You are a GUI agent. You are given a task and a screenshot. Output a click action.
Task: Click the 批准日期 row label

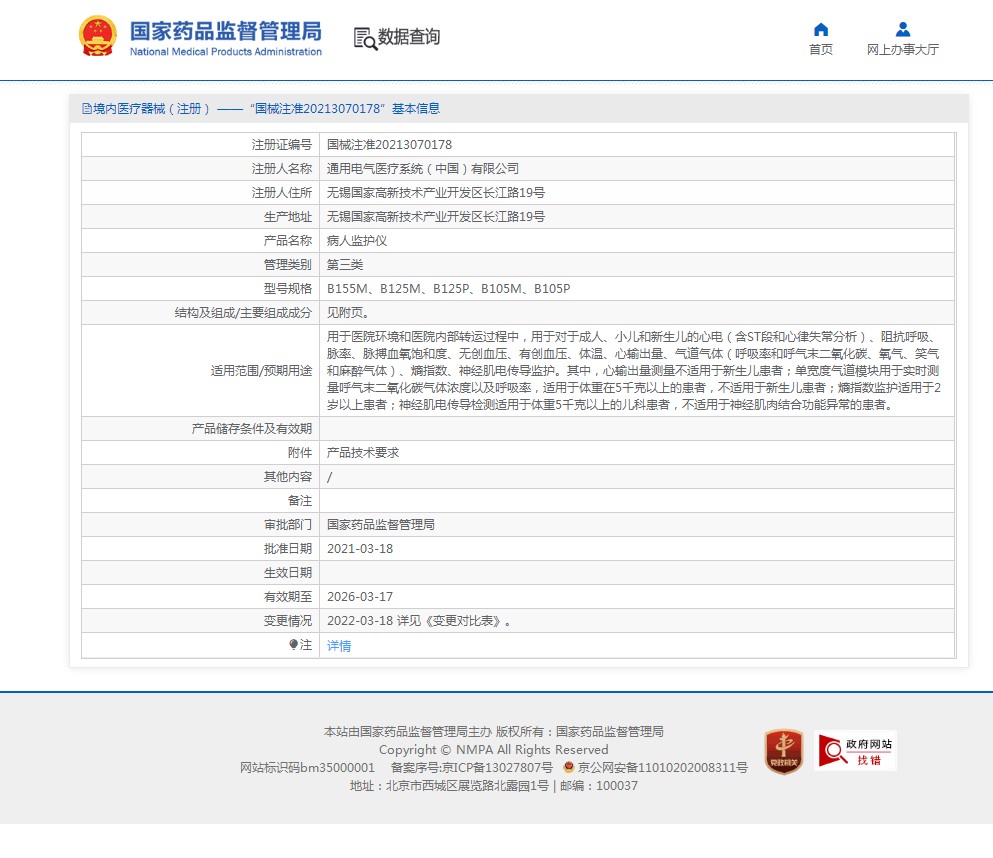pyautogui.click(x=288, y=549)
